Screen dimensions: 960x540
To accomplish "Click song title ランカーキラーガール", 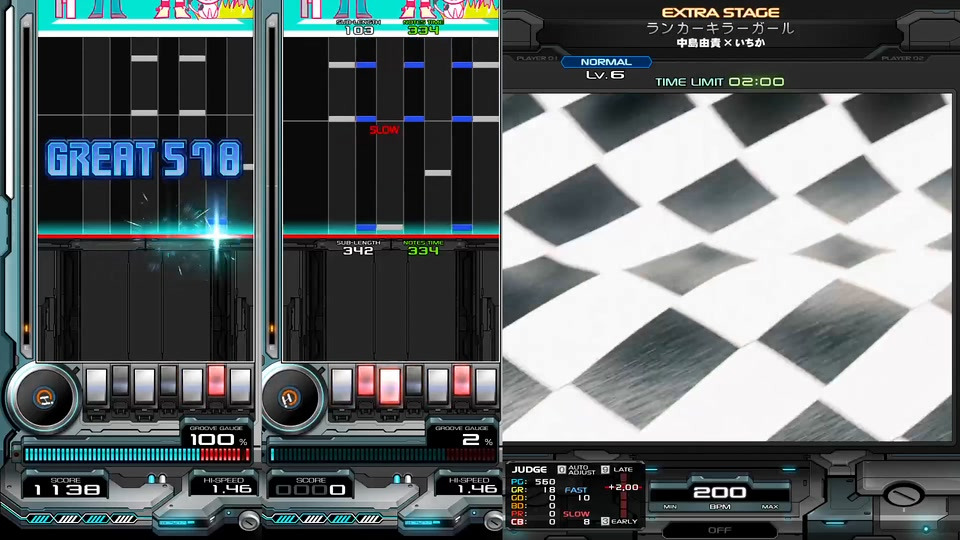I will click(x=720, y=28).
